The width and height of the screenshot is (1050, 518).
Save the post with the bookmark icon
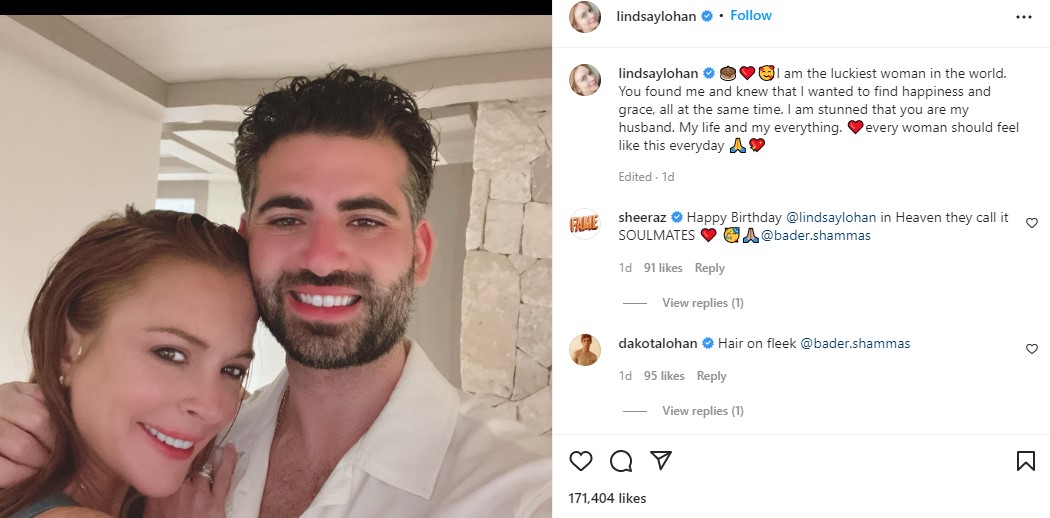point(1025,460)
